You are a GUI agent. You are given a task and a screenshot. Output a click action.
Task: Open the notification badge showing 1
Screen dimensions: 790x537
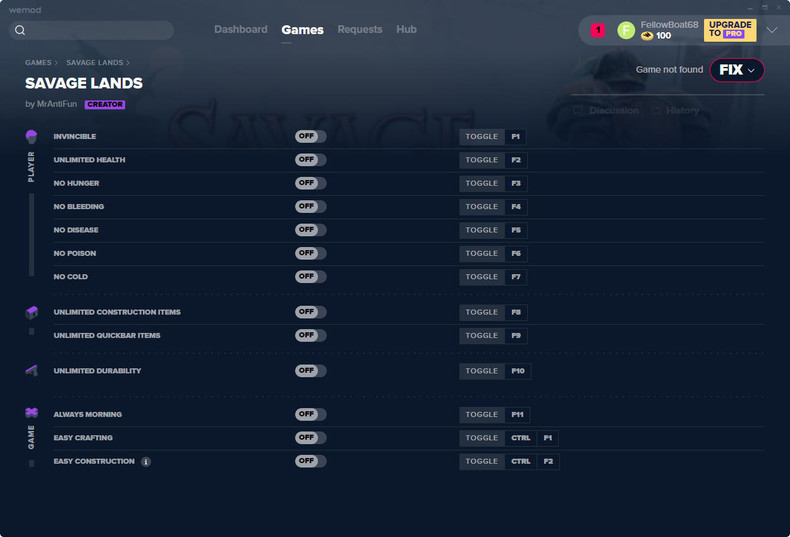pos(598,30)
